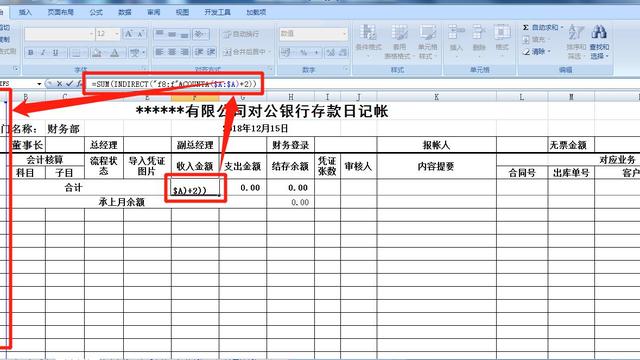The height and width of the screenshot is (360, 640).
Task: Click 自动换行 wrap text button
Action: [241, 34]
